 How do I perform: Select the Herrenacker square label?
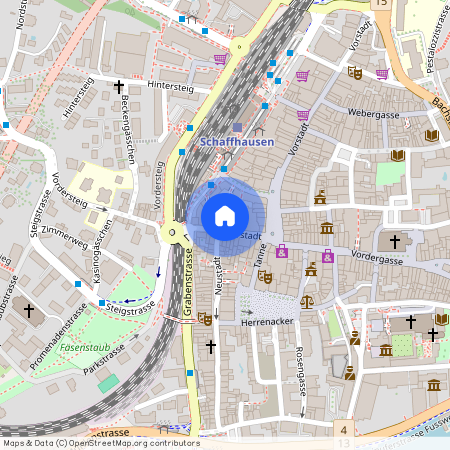pos(267,322)
